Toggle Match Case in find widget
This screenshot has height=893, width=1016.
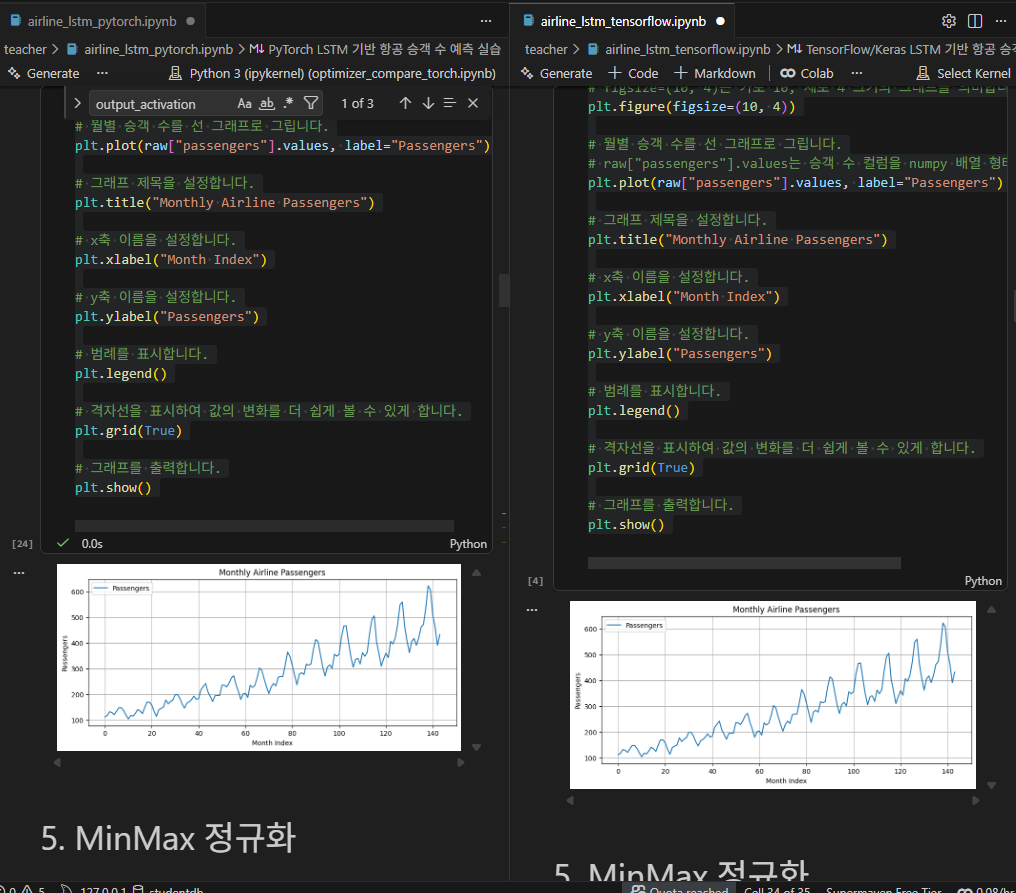244,103
